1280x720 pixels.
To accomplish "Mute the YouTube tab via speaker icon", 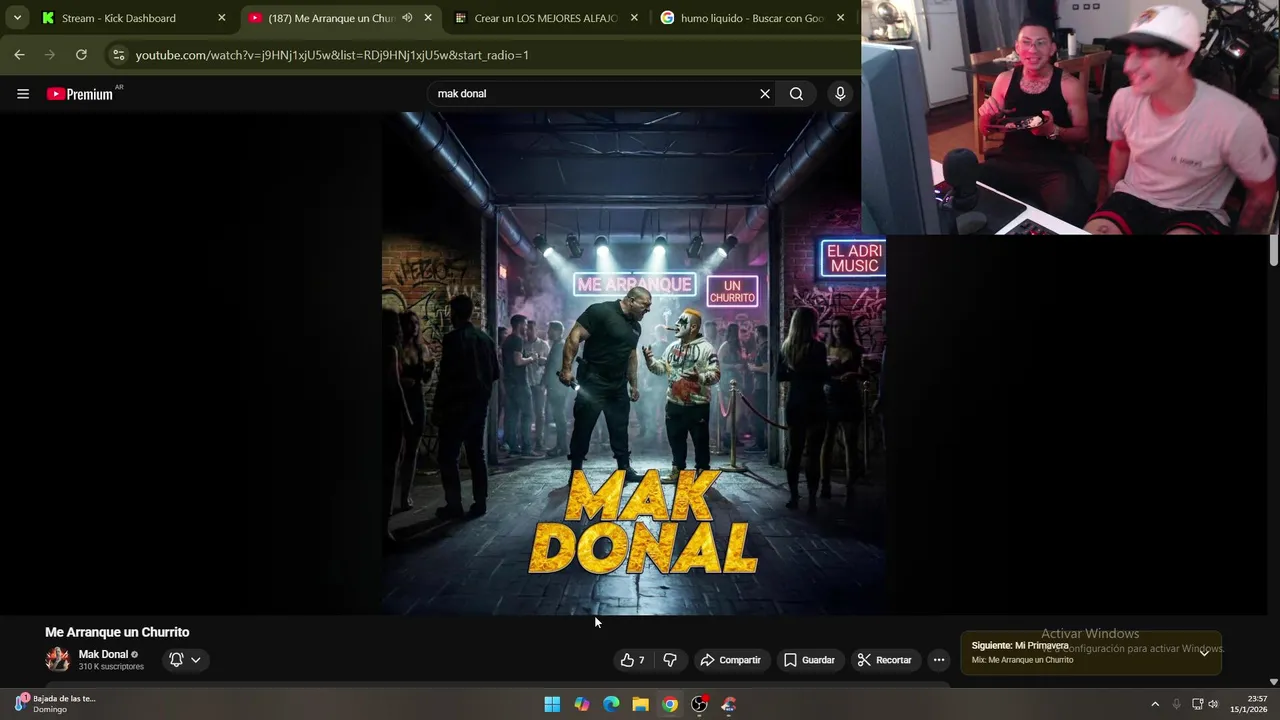I will coord(407,18).
